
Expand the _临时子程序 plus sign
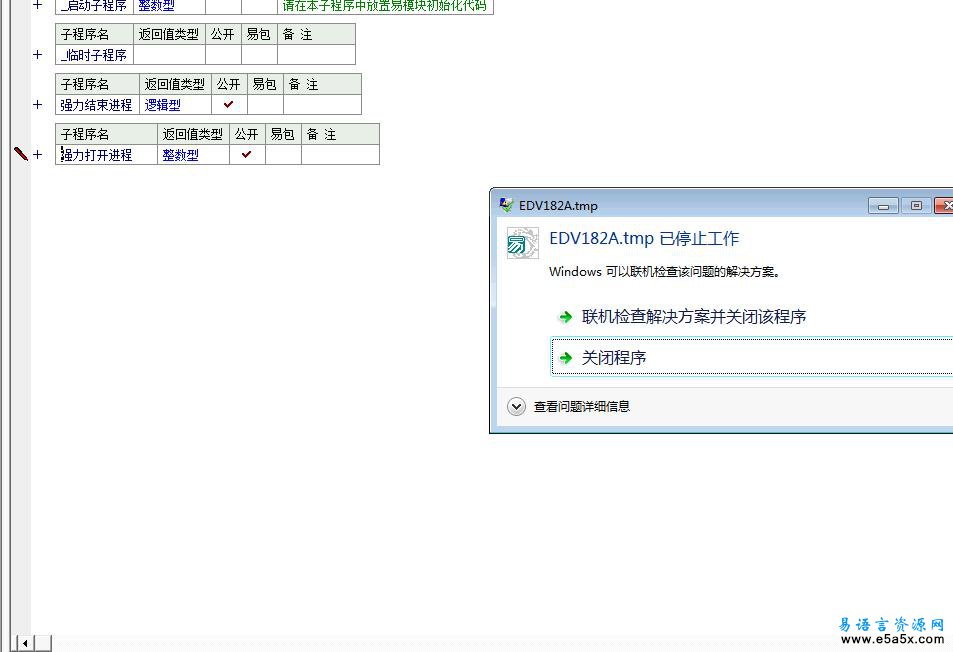pyautogui.click(x=38, y=55)
